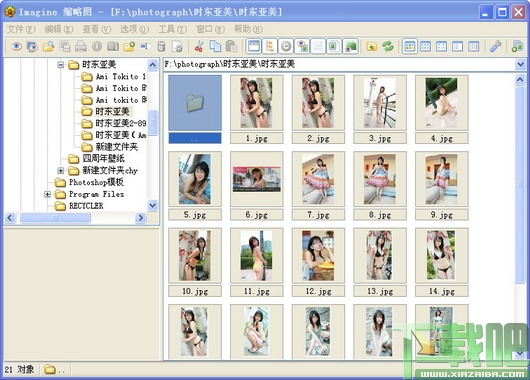Collapse the 时东亚美 parent folder node
530x380 pixels.
[x=61, y=65]
